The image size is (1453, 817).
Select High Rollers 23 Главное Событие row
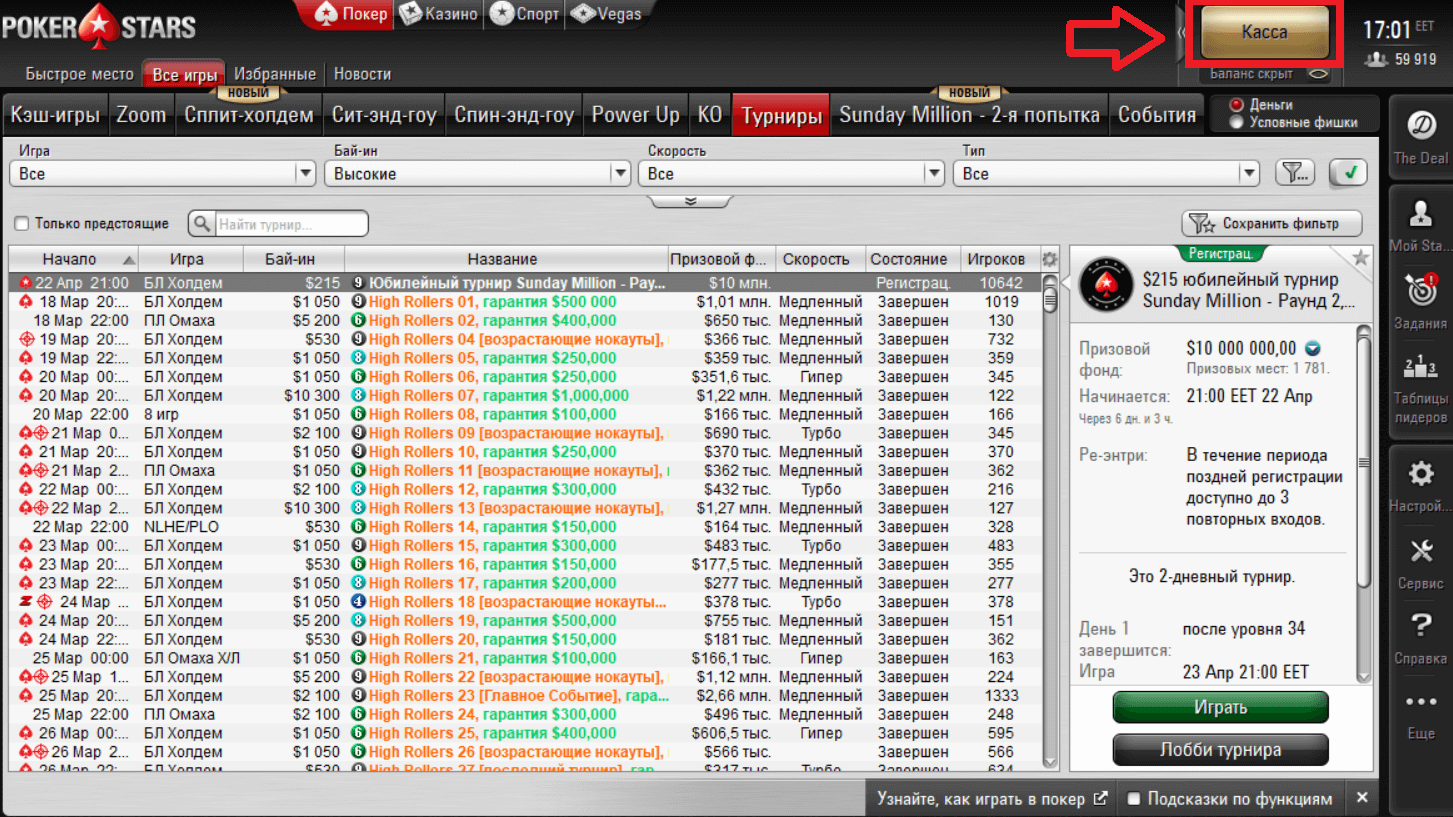coord(525,695)
